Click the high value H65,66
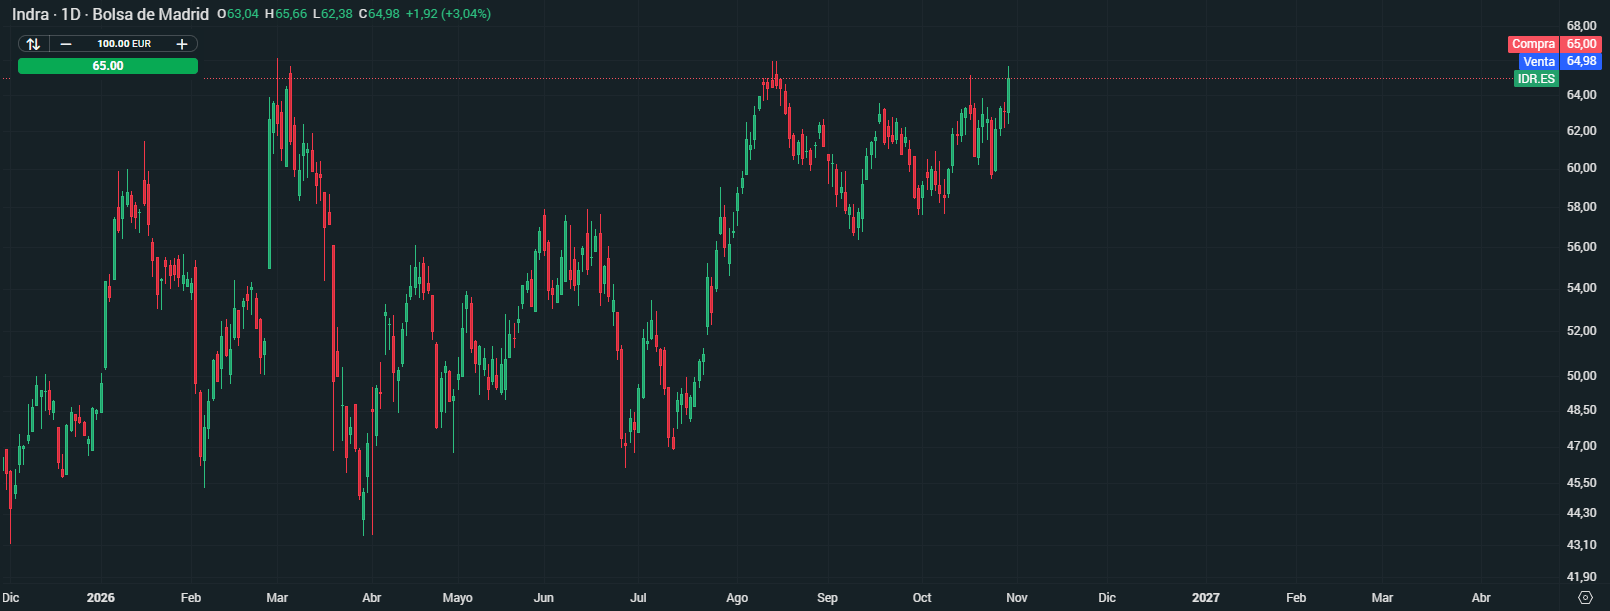The height and width of the screenshot is (611, 1610). point(286,14)
